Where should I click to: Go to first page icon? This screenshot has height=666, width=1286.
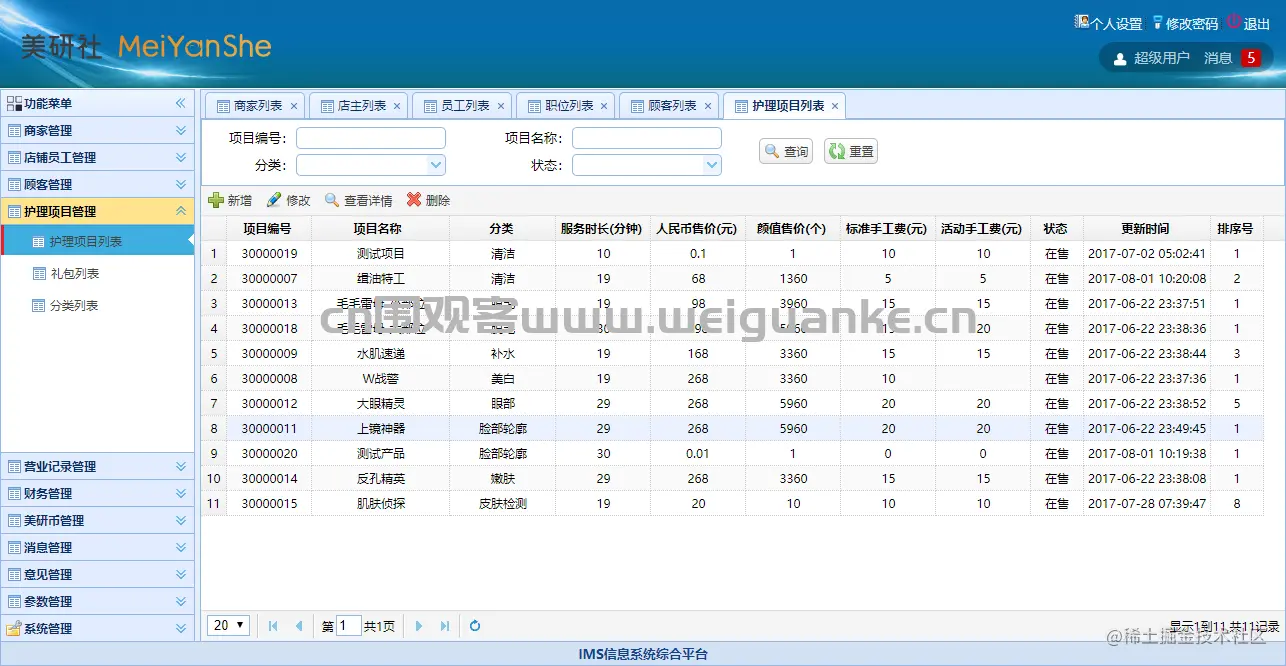[273, 626]
